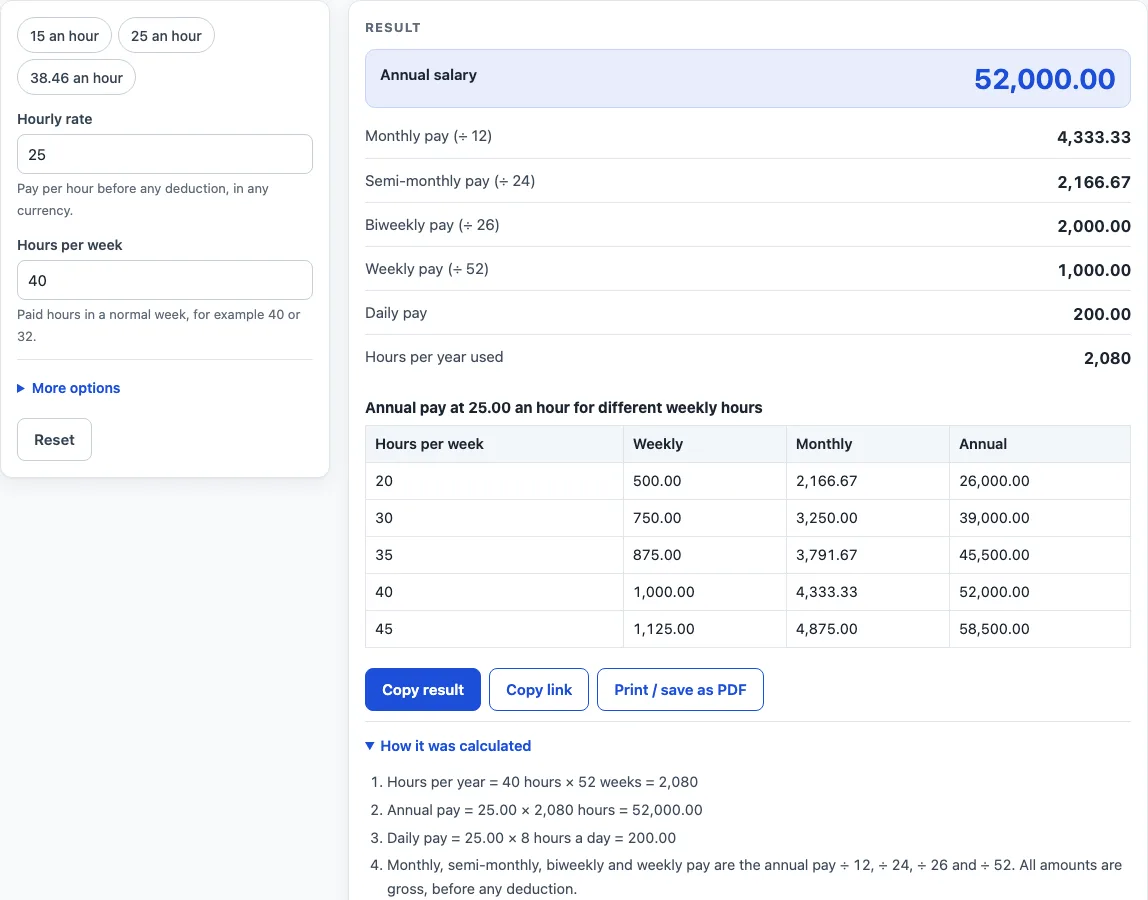Screen dimensions: 1148x900
Task: Click the Hours per year used label
Action: tap(434, 357)
